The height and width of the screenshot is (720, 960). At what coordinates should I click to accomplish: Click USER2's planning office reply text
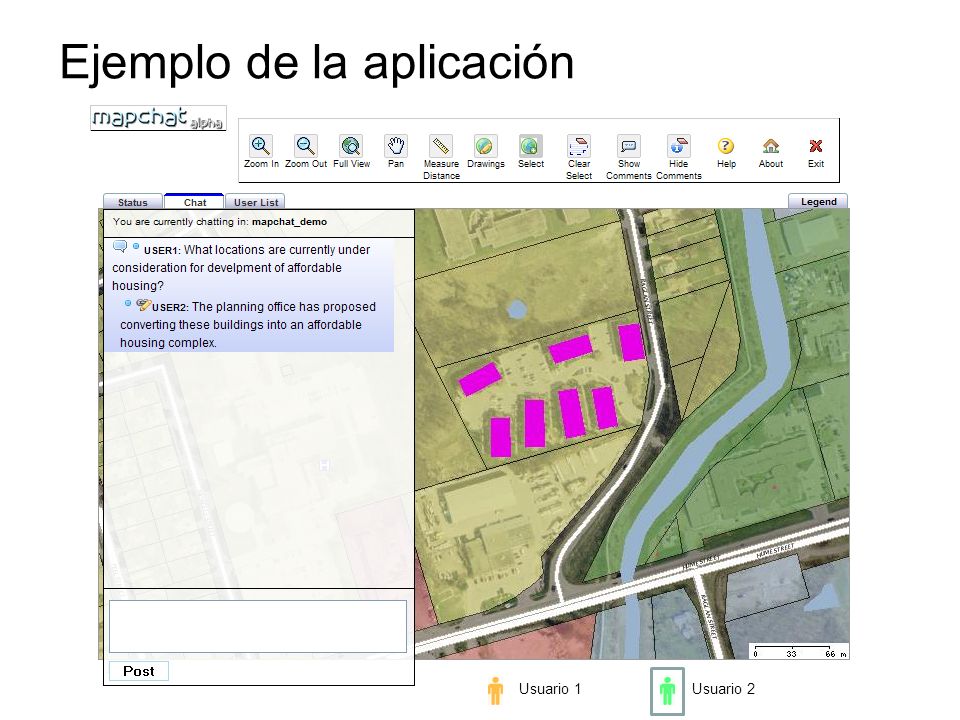[x=248, y=324]
